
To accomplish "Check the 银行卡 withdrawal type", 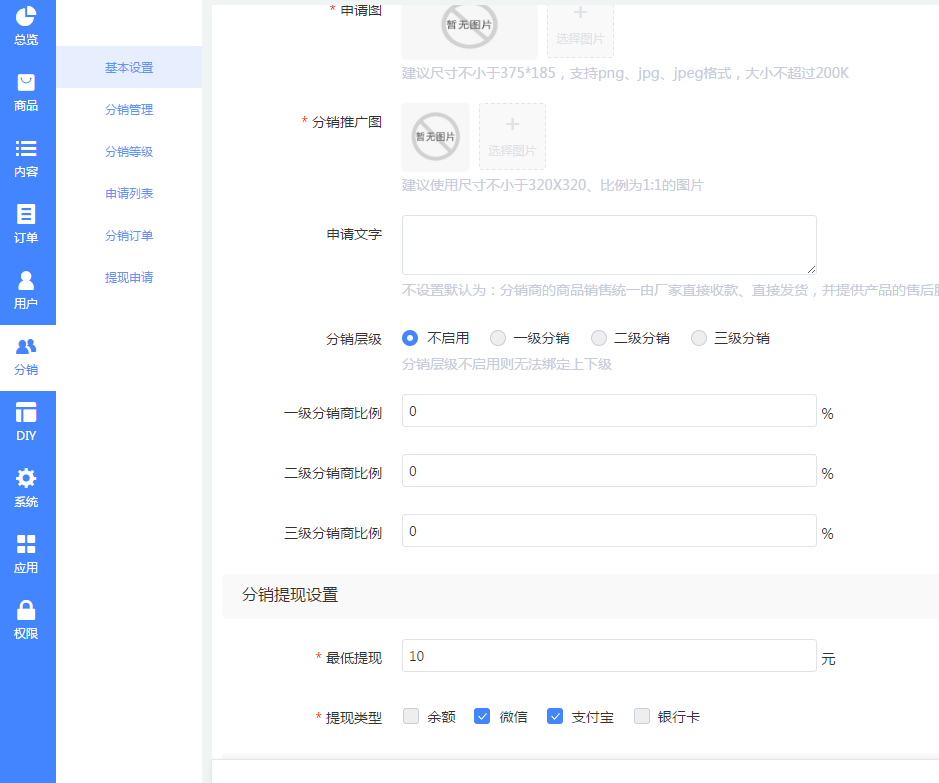I will [x=642, y=716].
